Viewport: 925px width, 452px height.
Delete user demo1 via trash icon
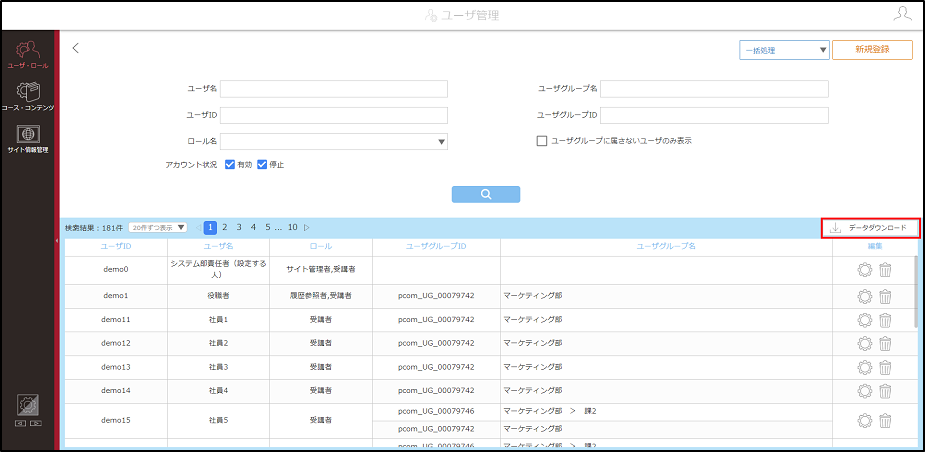point(885,296)
